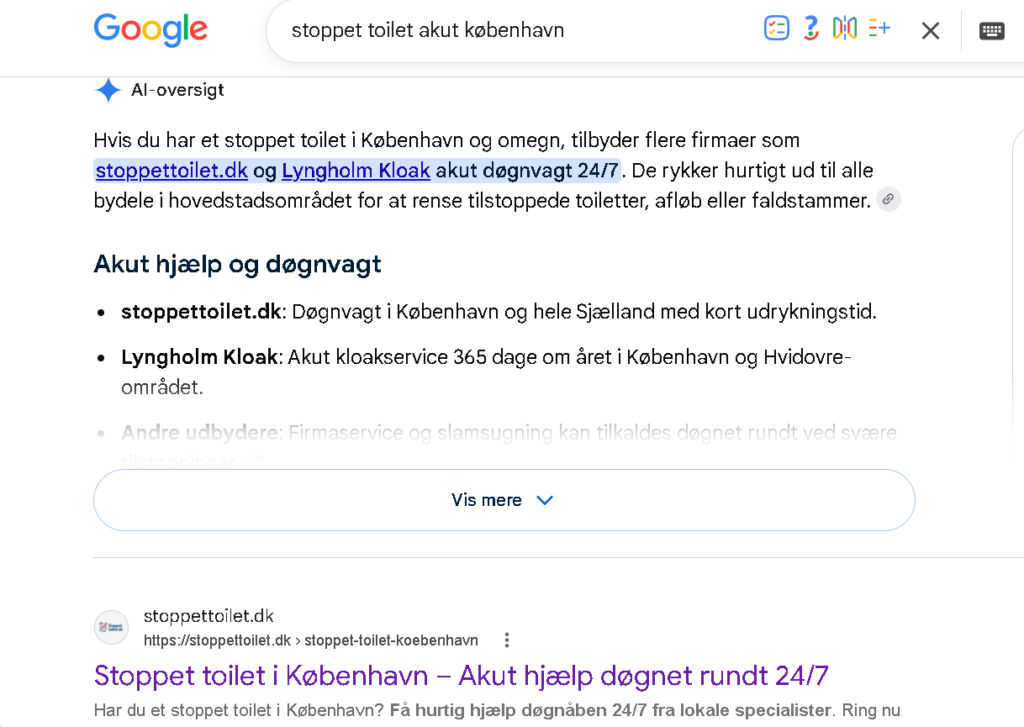The width and height of the screenshot is (1024, 727).
Task: Click the checklist extension icon in search bar
Action: click(776, 29)
